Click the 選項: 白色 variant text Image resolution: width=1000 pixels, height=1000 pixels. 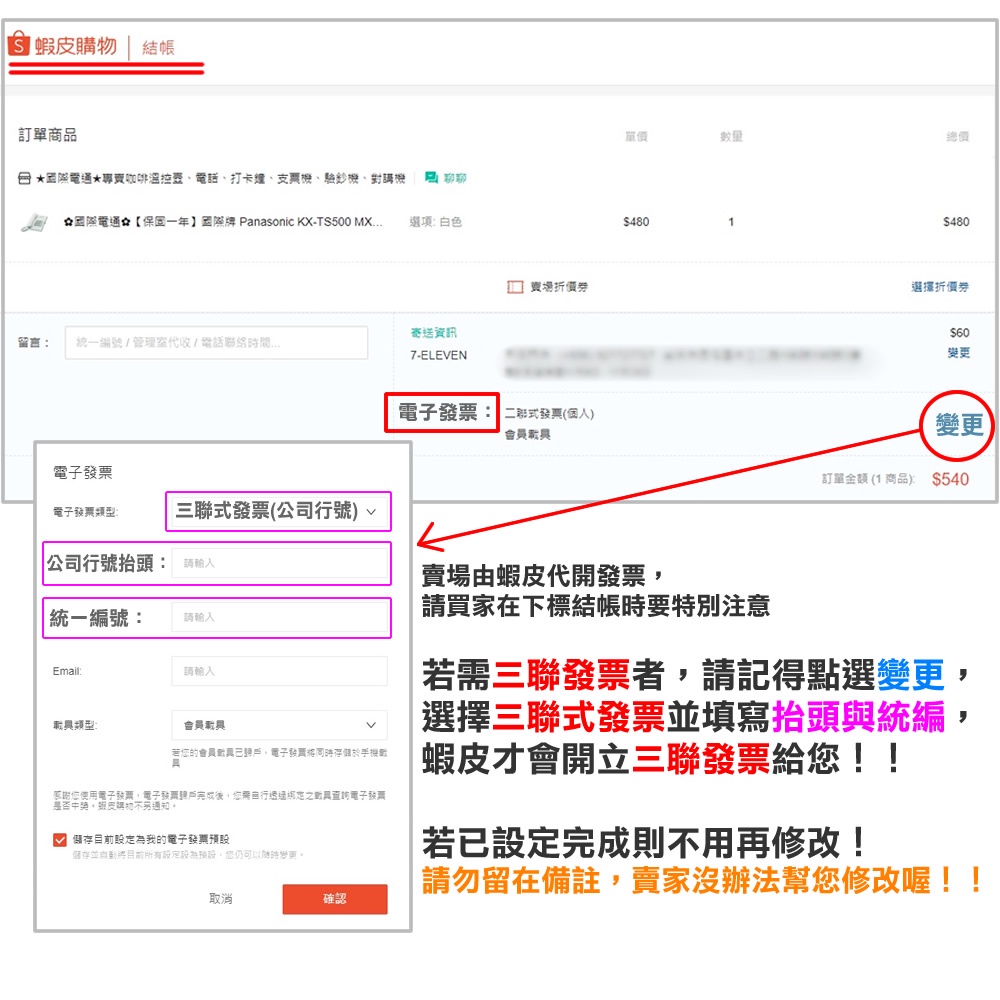pos(436,222)
